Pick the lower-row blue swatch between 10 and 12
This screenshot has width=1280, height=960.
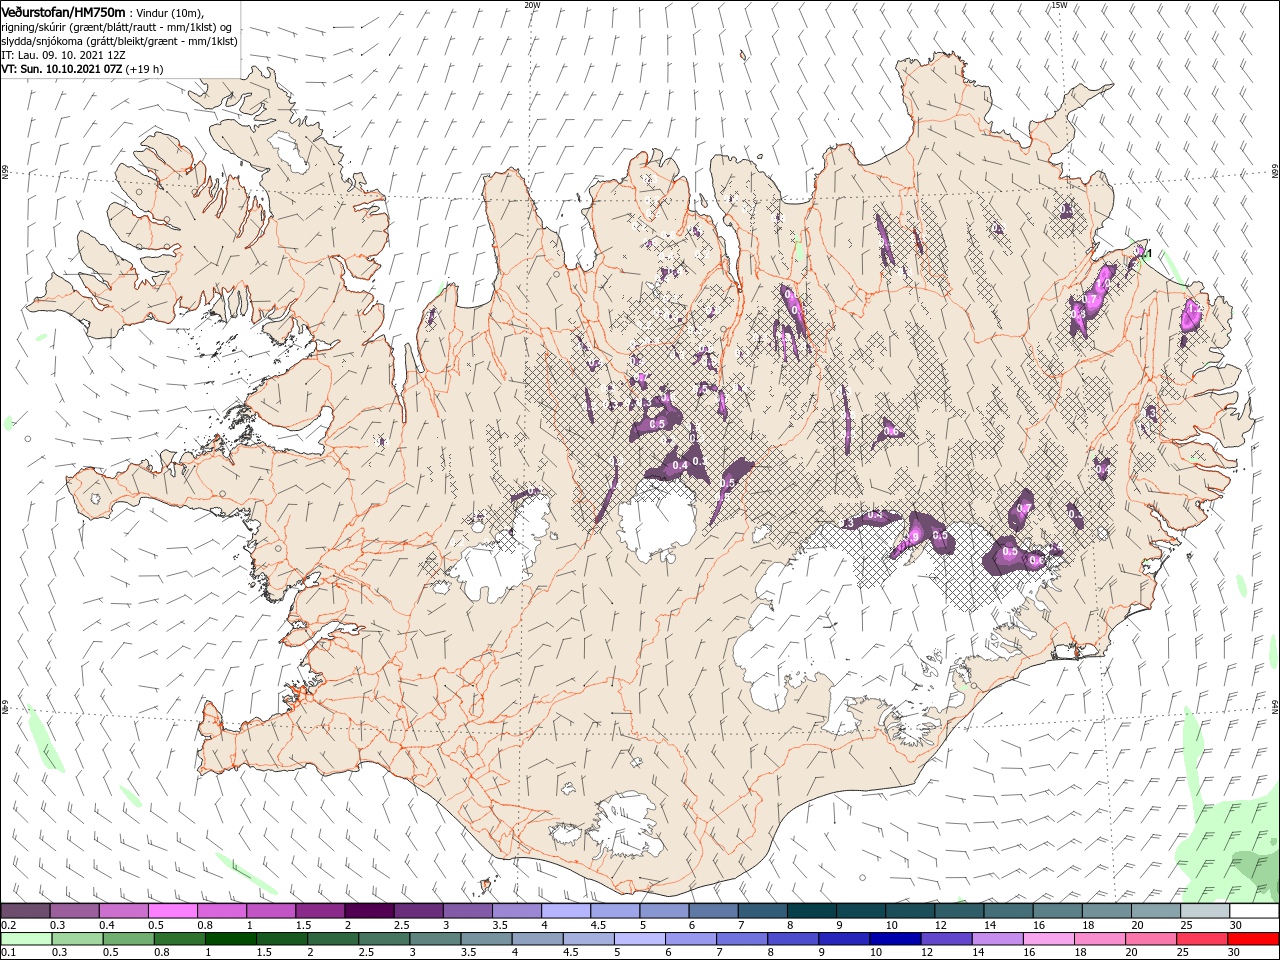896,939
